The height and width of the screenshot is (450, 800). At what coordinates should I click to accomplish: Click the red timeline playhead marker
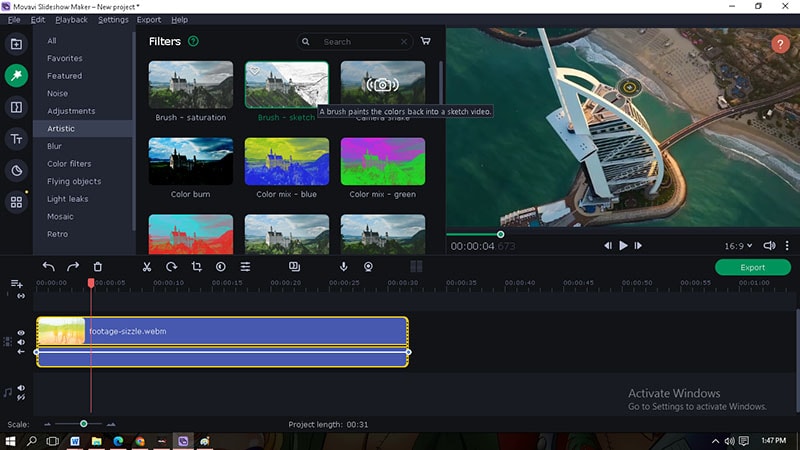91,283
